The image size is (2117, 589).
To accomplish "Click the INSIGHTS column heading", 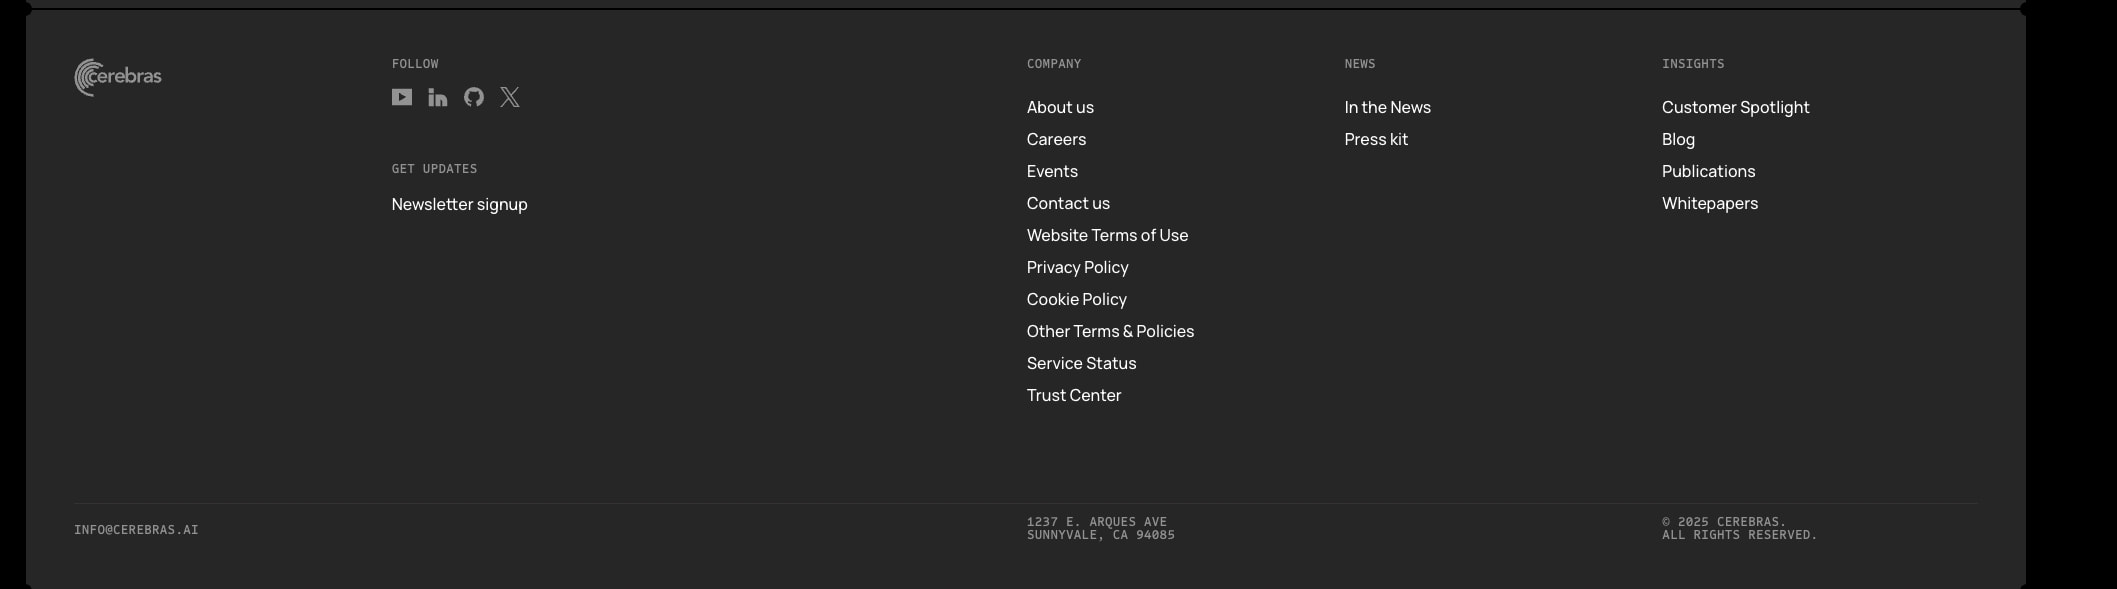I will click(x=1693, y=64).
